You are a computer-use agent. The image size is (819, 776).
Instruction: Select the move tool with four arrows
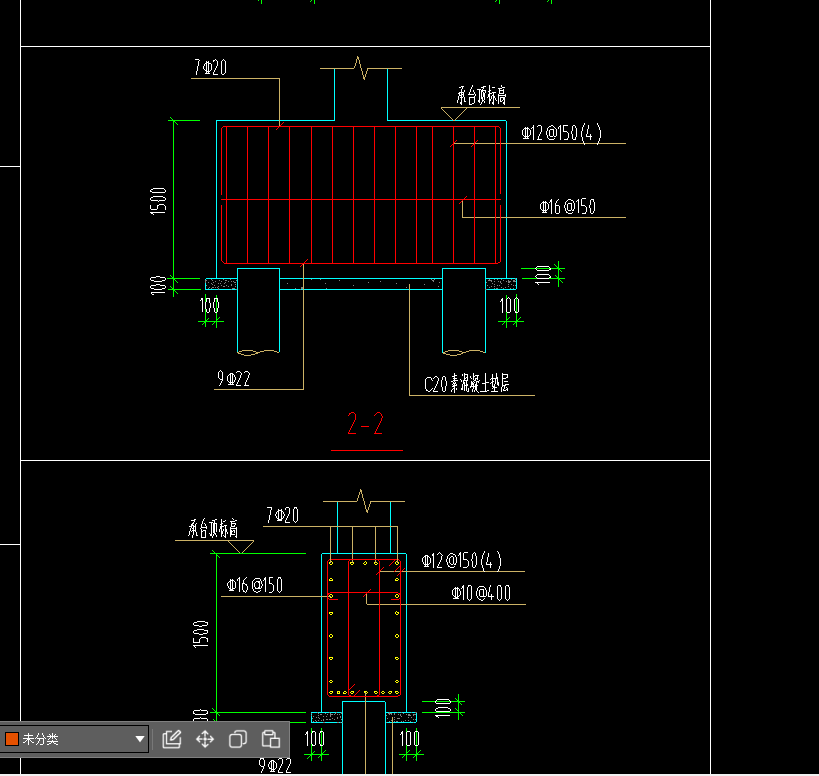pyautogui.click(x=205, y=739)
